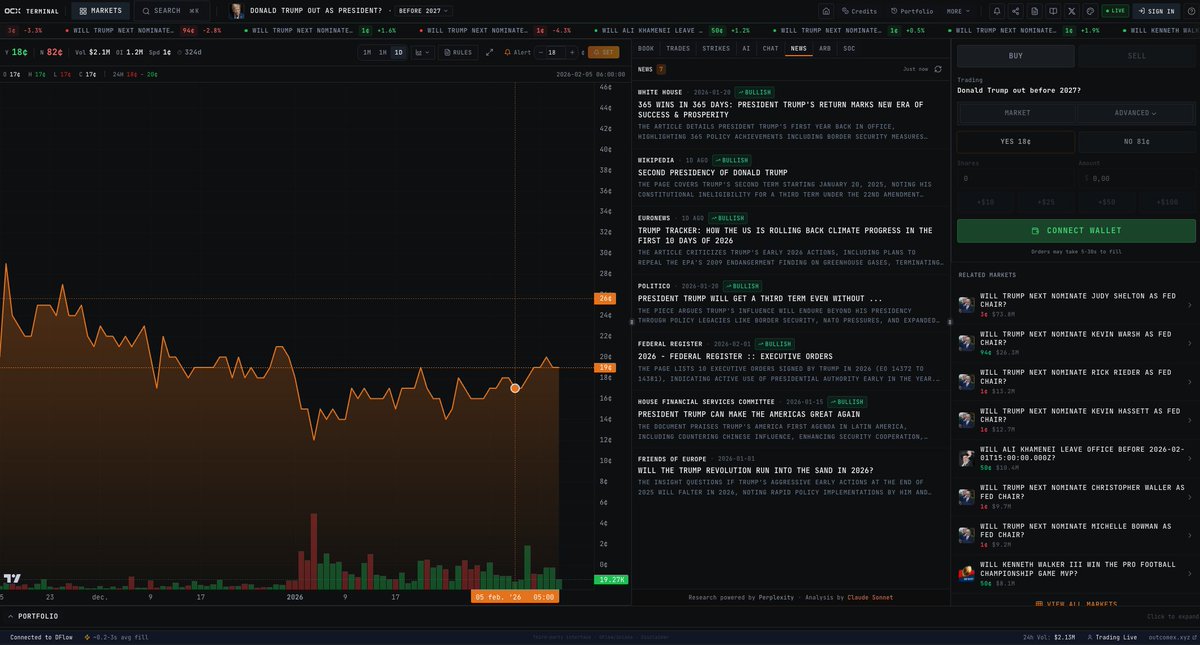This screenshot has height=645, width=1200.
Task: Select the 1M chart interval
Action: 367,52
